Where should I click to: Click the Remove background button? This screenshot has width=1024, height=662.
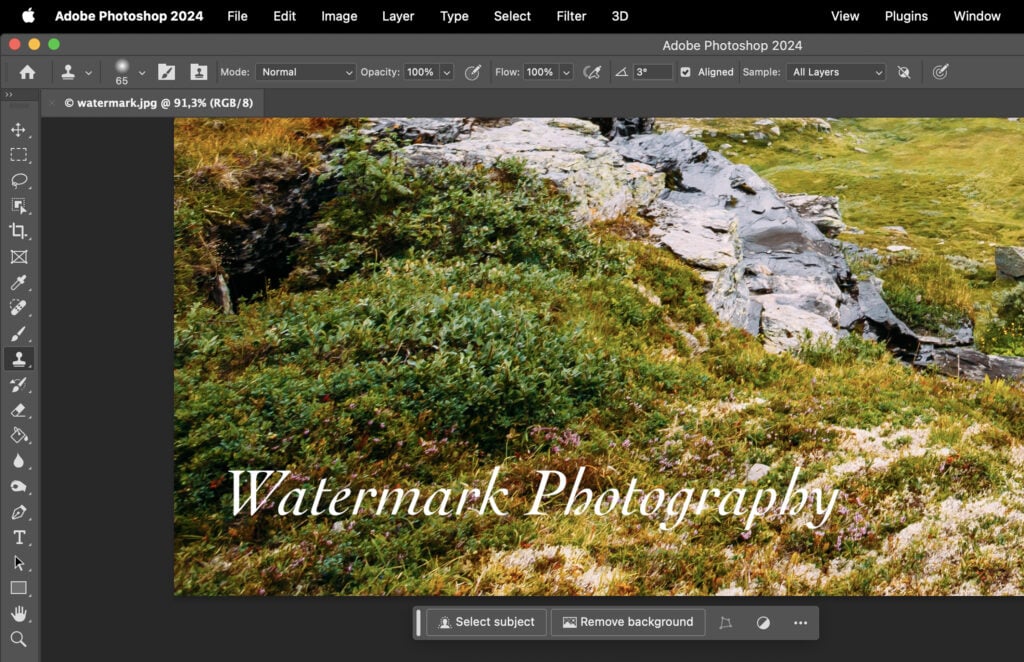pyautogui.click(x=628, y=622)
